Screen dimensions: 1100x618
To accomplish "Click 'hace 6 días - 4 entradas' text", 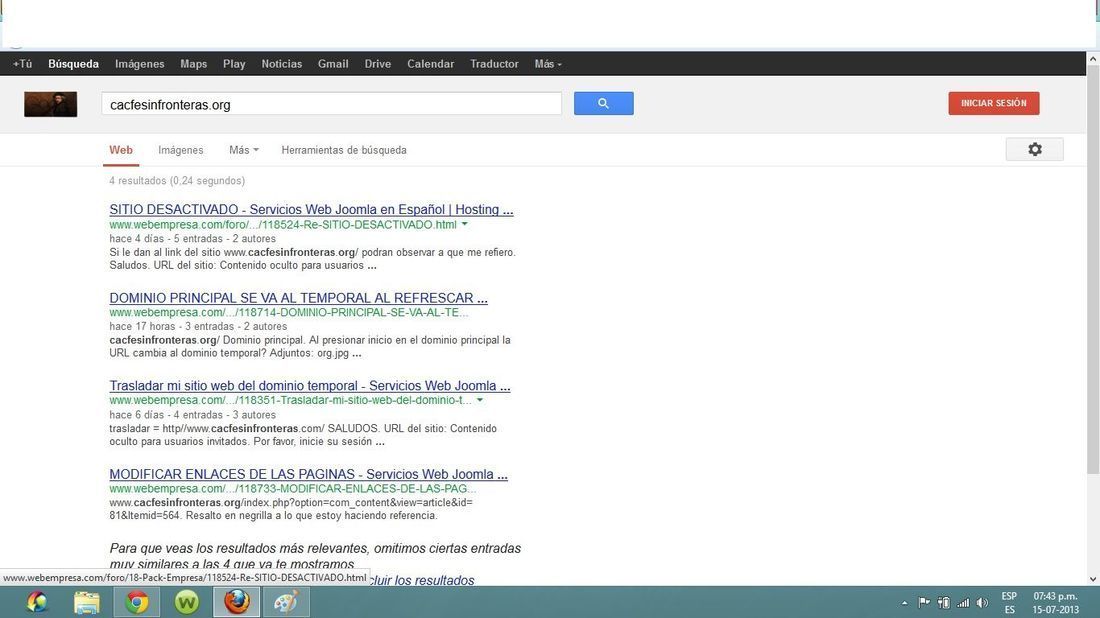I will [167, 415].
